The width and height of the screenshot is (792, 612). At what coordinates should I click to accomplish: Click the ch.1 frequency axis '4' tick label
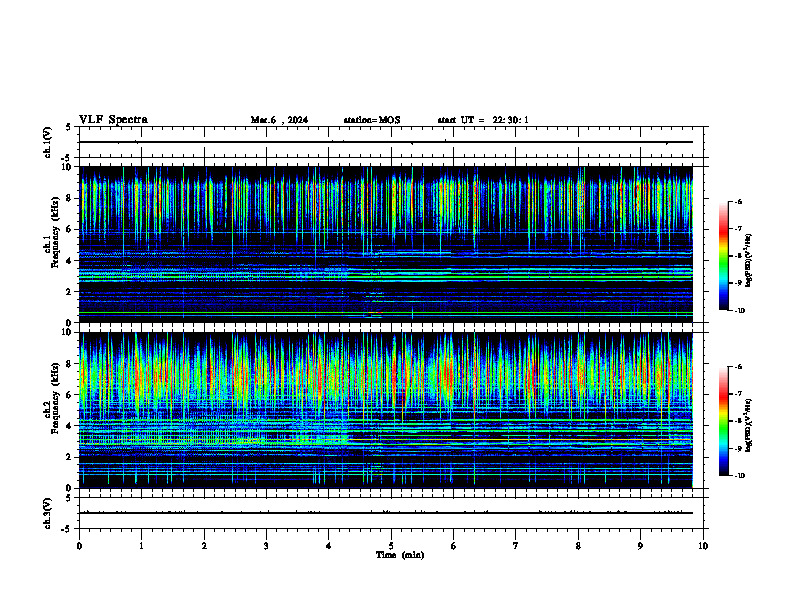70,261
